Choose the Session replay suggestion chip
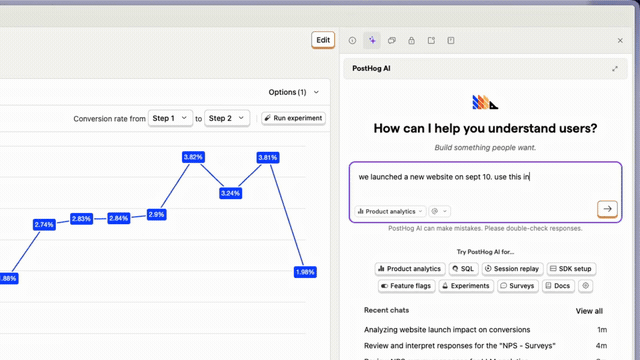 (x=512, y=269)
